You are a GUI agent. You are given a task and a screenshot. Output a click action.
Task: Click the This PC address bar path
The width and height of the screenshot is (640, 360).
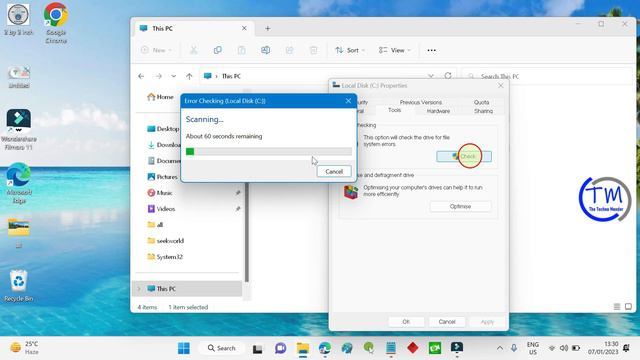coord(231,76)
